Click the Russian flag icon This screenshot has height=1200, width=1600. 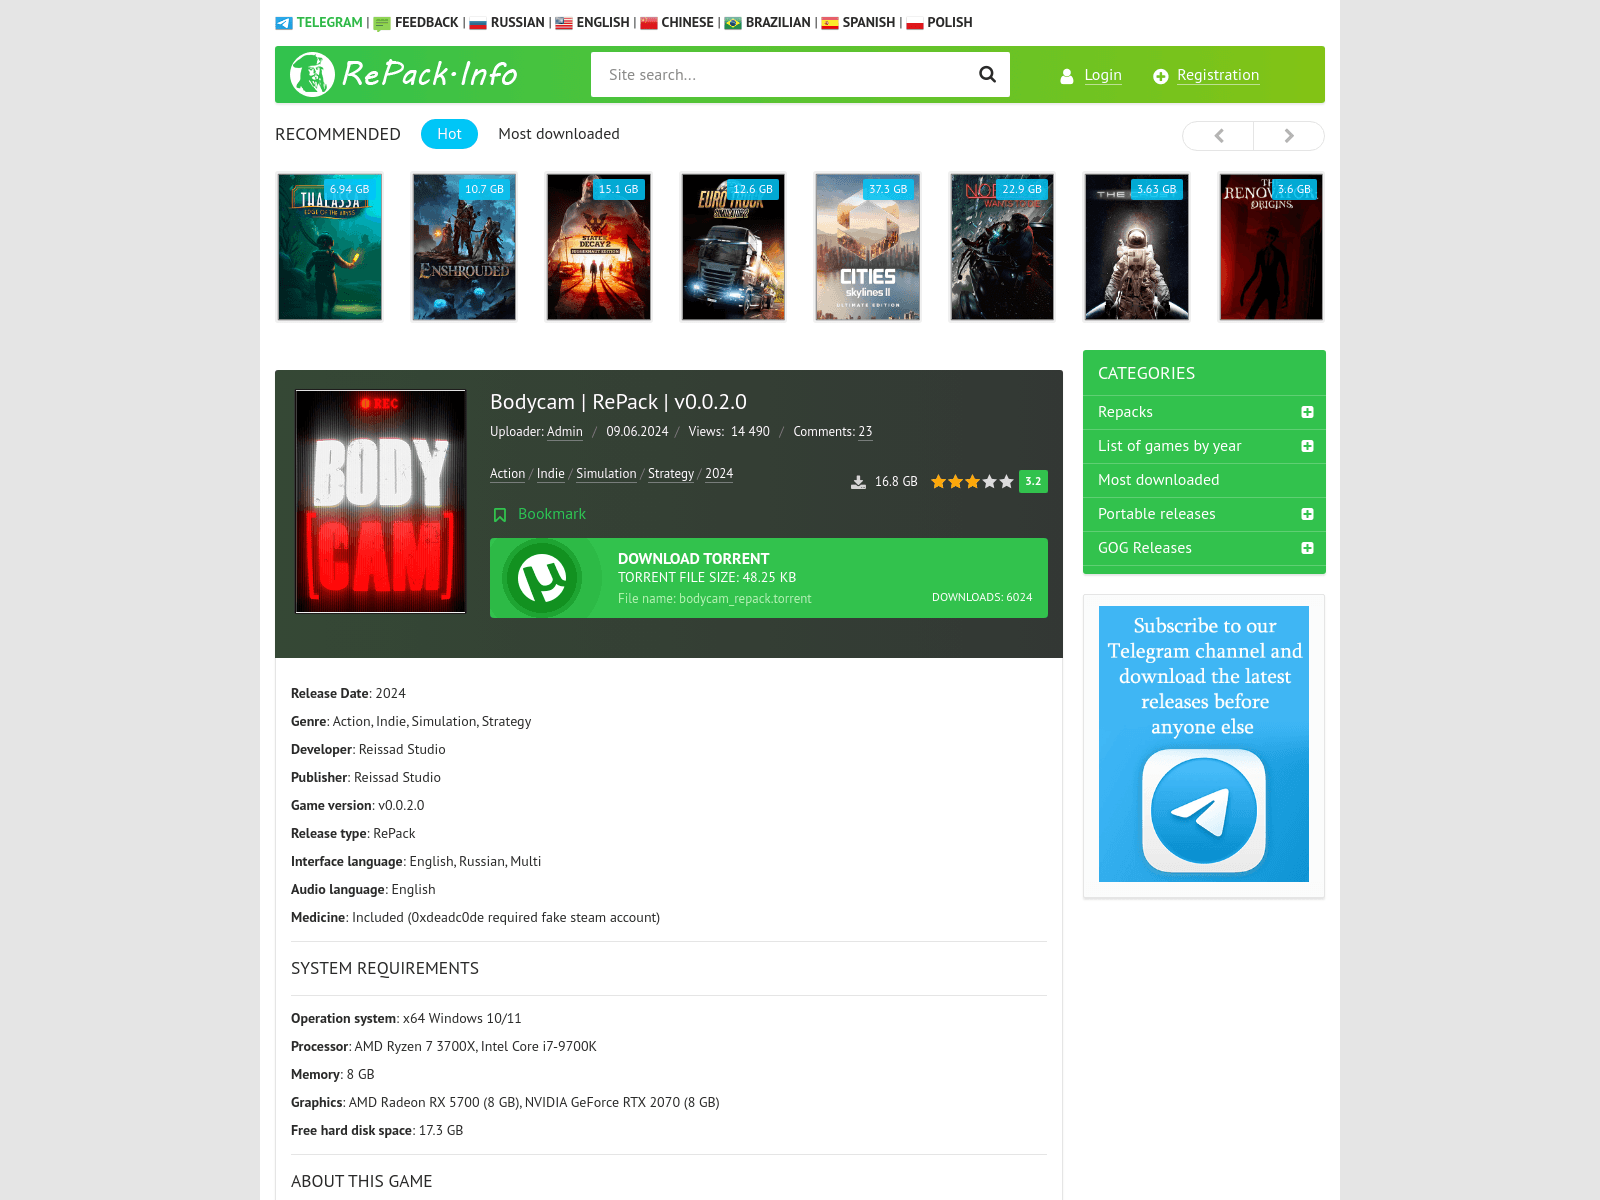[478, 23]
